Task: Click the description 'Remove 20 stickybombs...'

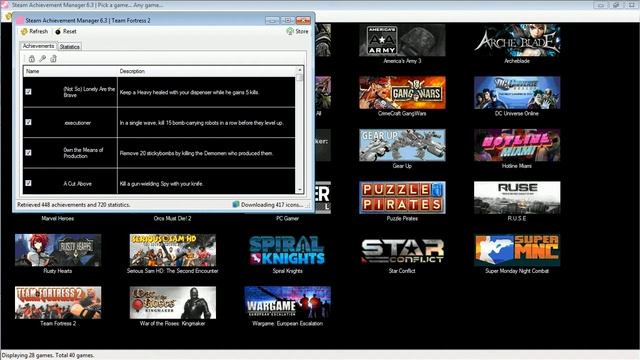Action: pyautogui.click(x=196, y=153)
